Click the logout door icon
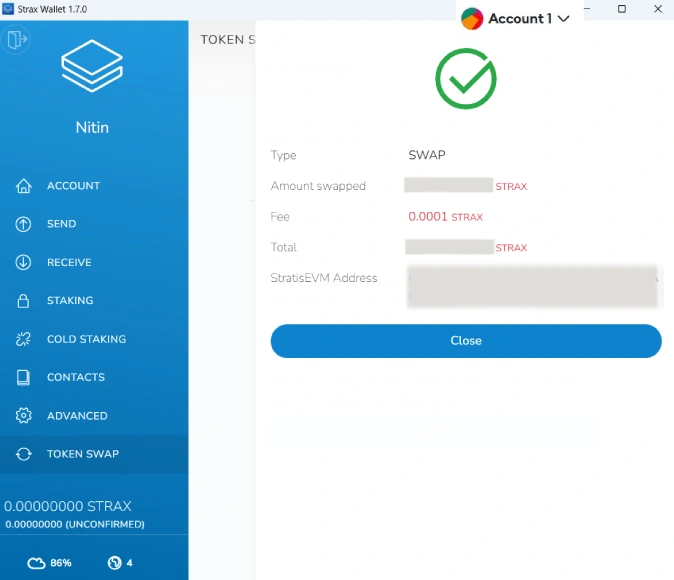This screenshot has width=674, height=580. click(16, 40)
